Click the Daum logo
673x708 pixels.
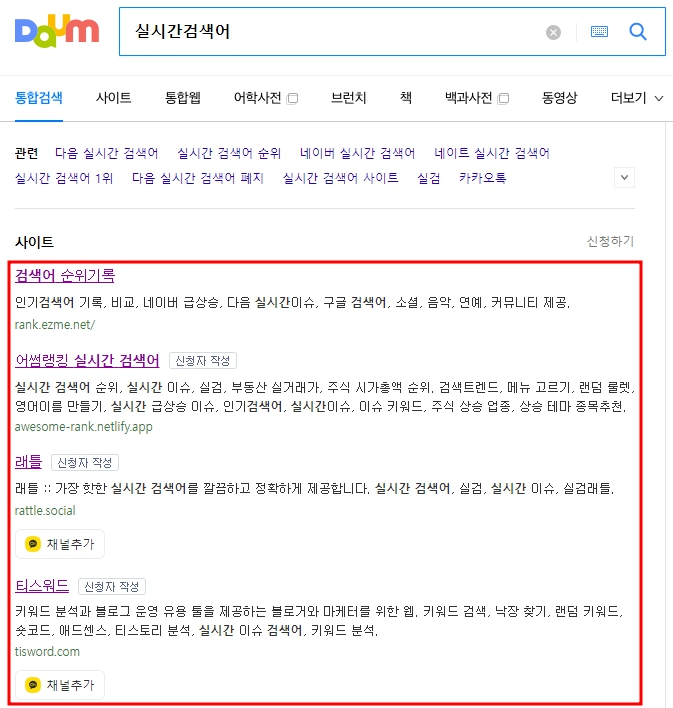[x=57, y=31]
